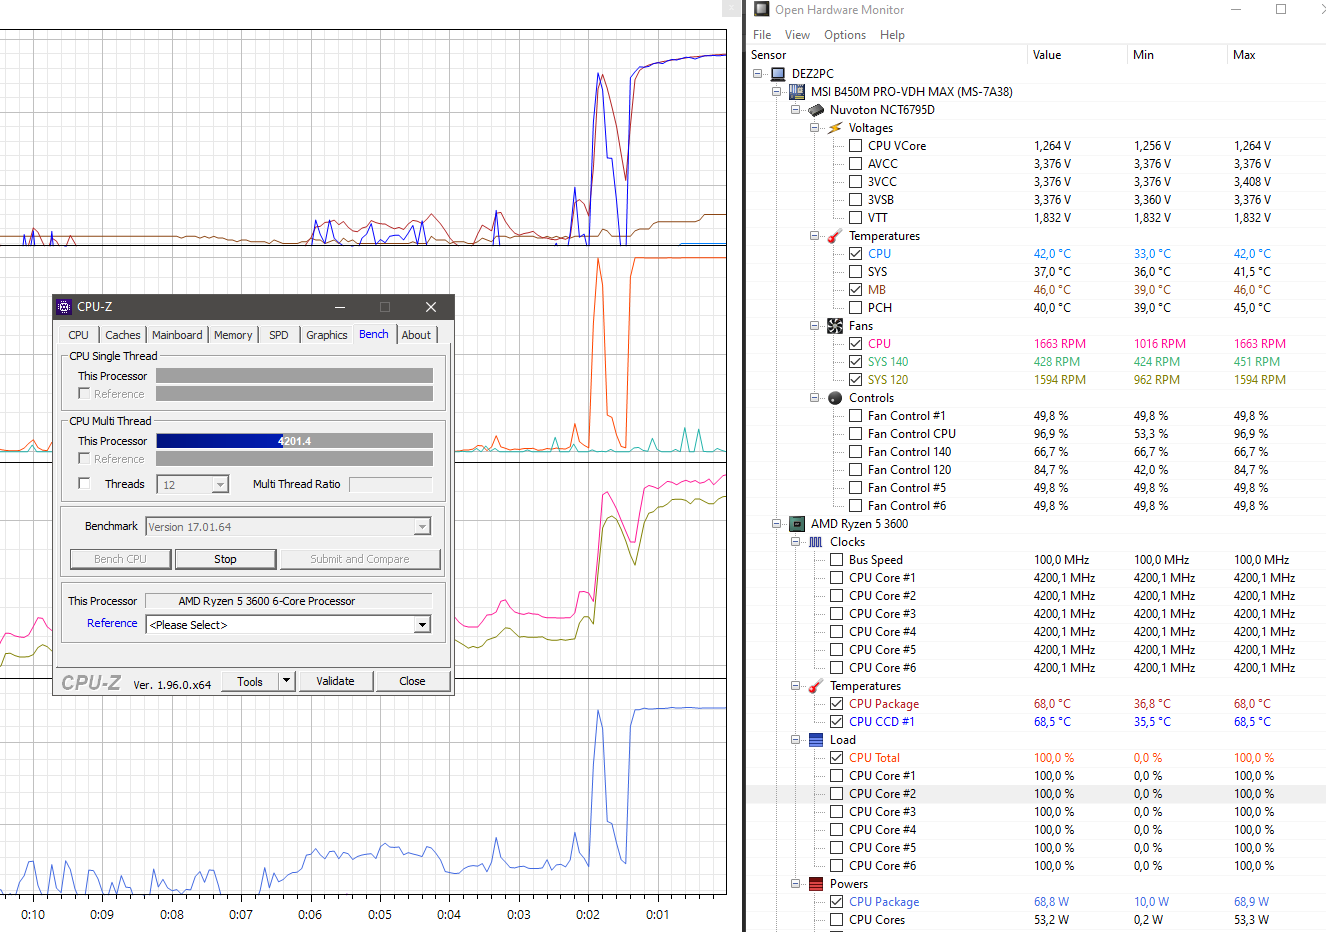
Task: Check the PCH temperature checkbox
Action: [x=856, y=308]
